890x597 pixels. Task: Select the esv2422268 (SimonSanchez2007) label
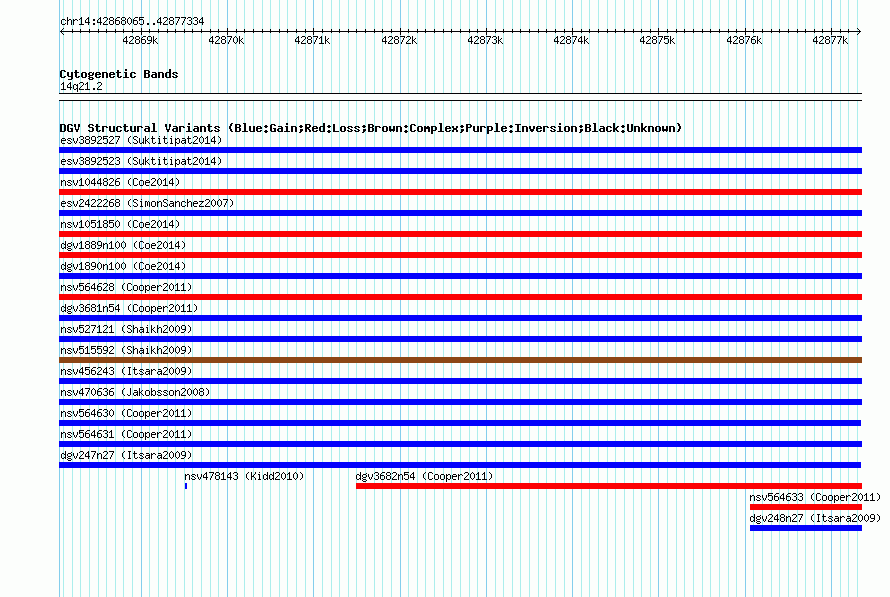[x=147, y=203]
